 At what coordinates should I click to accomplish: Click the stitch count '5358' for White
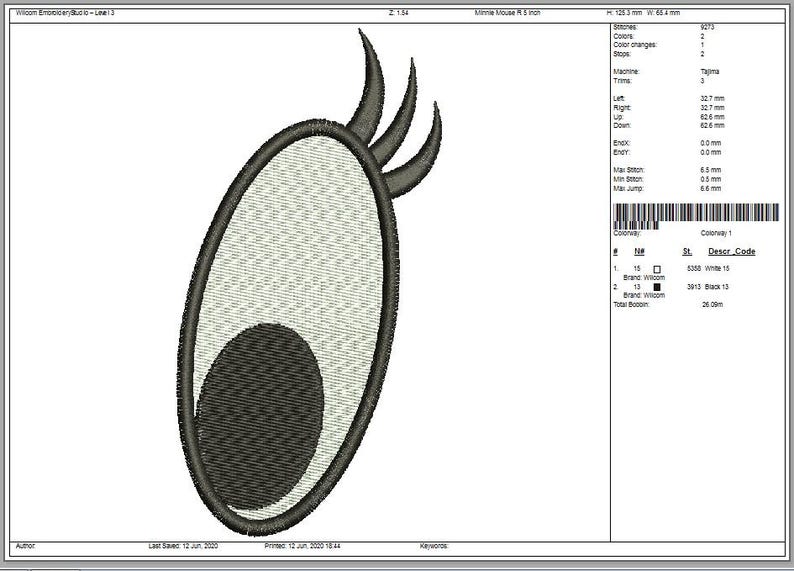[x=694, y=269]
